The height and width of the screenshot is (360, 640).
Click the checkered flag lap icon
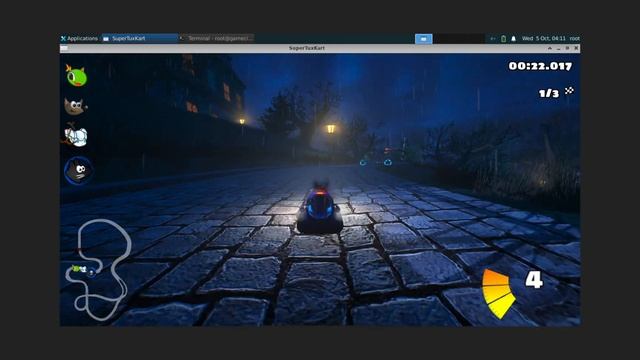569,91
